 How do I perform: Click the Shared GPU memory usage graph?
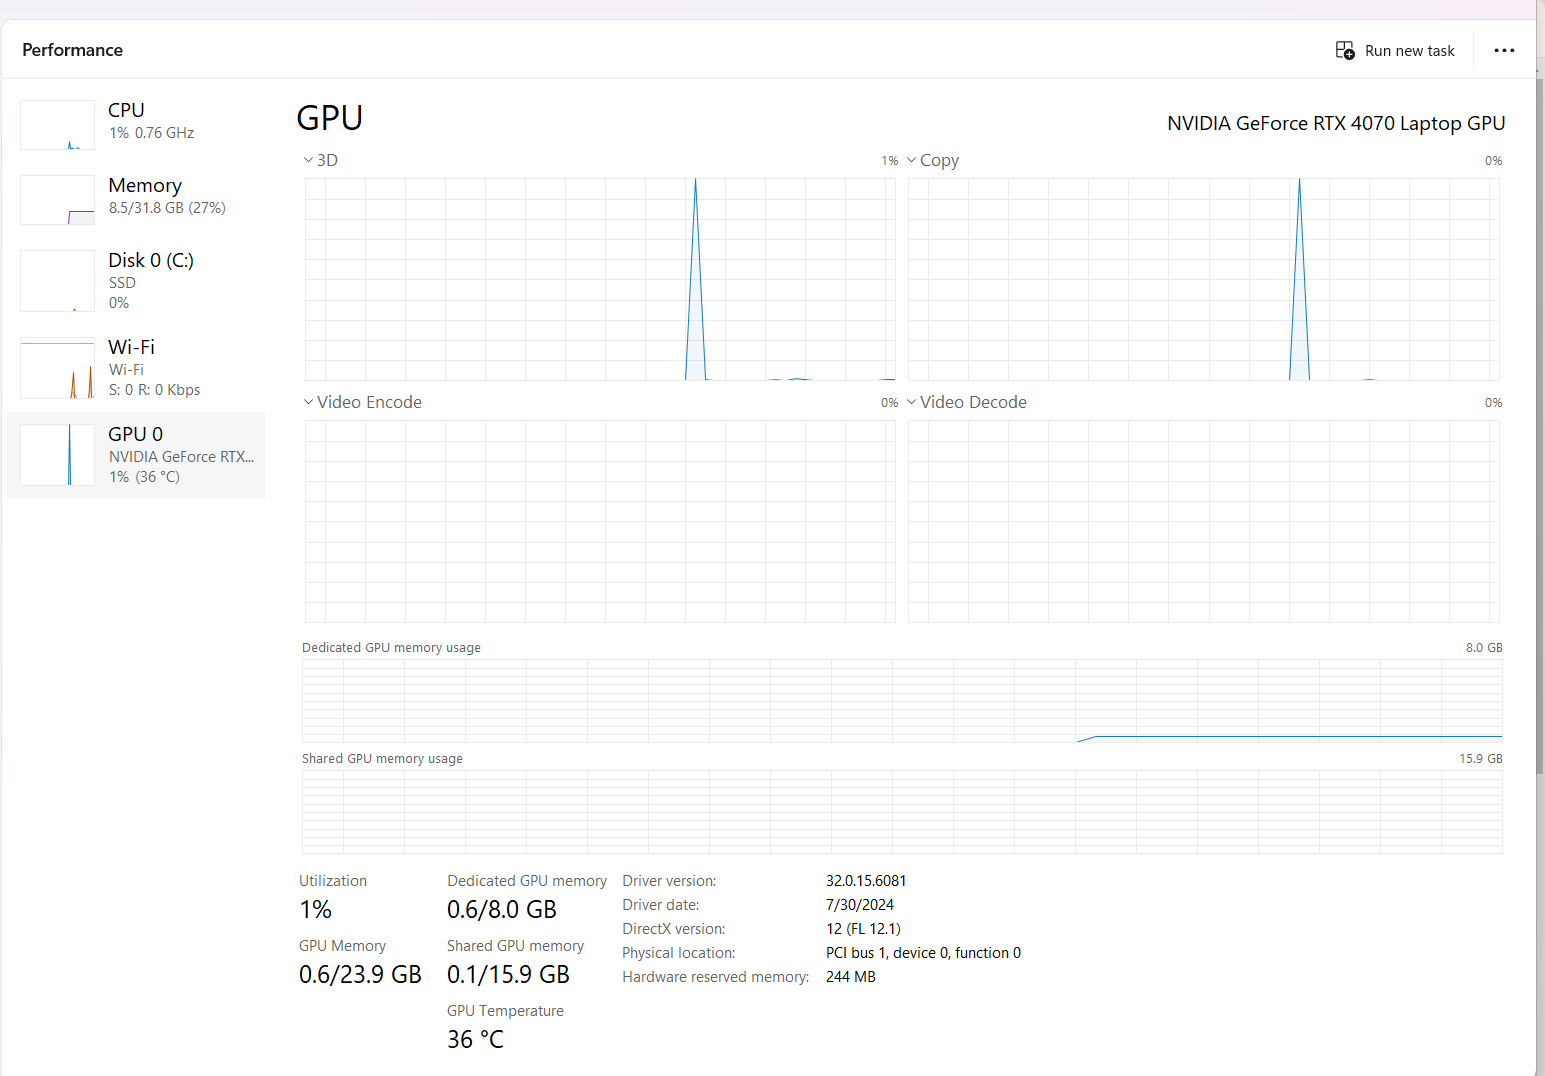click(x=902, y=811)
